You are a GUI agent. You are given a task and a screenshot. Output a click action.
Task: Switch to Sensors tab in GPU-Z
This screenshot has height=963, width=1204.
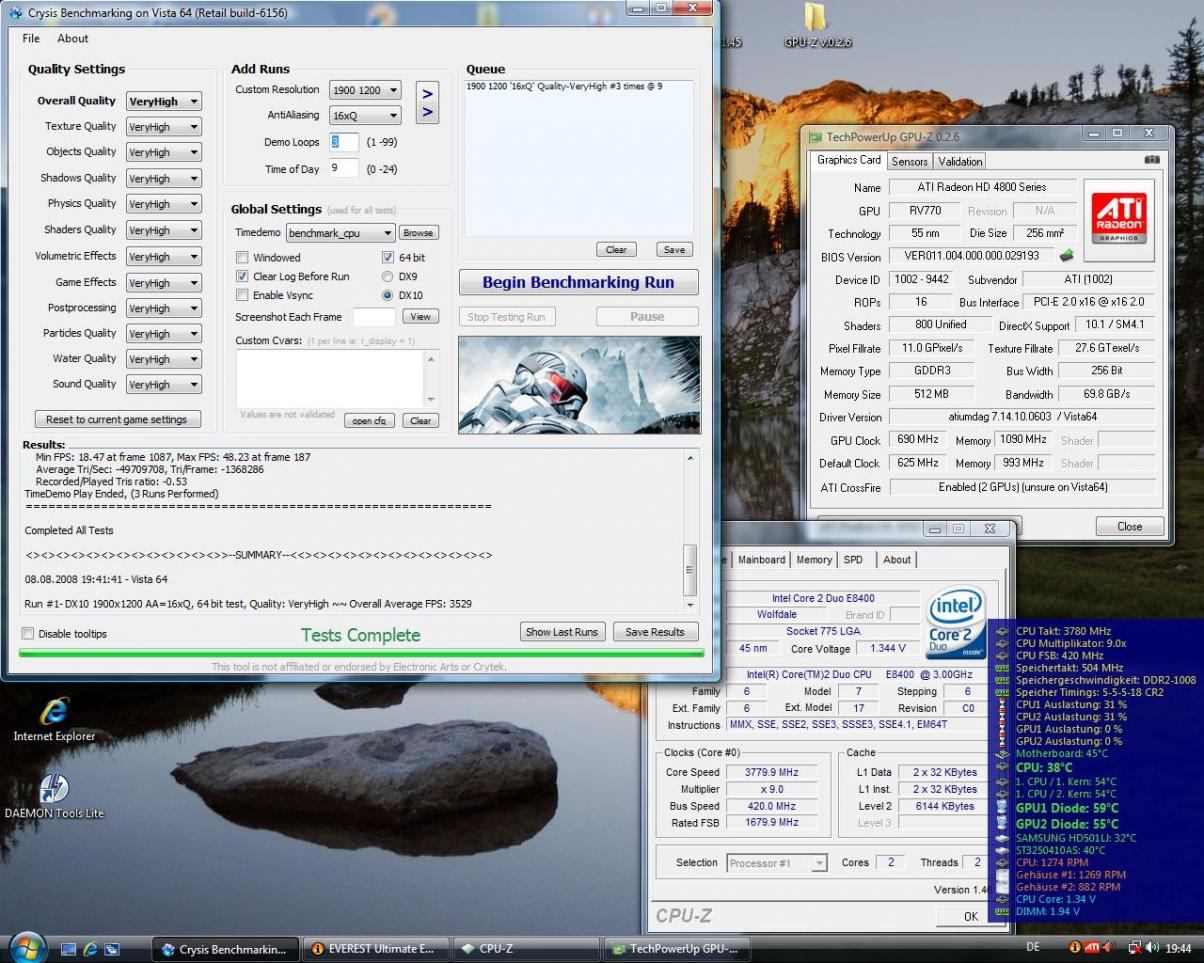[909, 161]
